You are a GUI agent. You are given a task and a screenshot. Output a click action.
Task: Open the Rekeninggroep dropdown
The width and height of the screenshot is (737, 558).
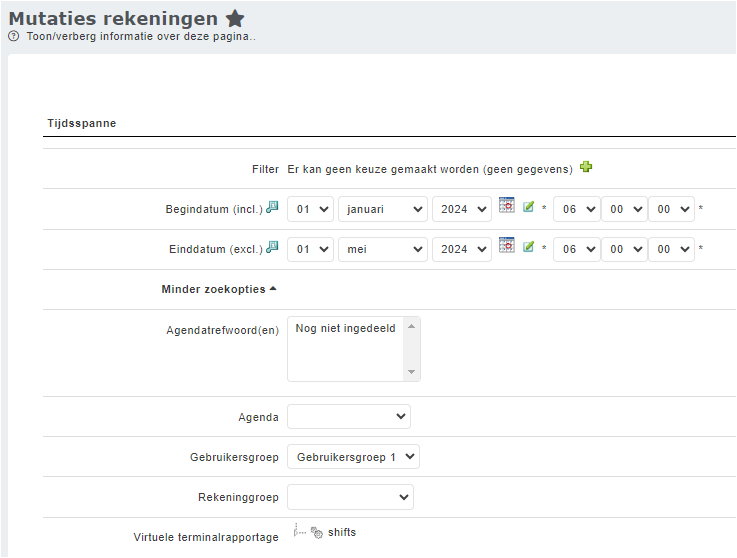350,497
